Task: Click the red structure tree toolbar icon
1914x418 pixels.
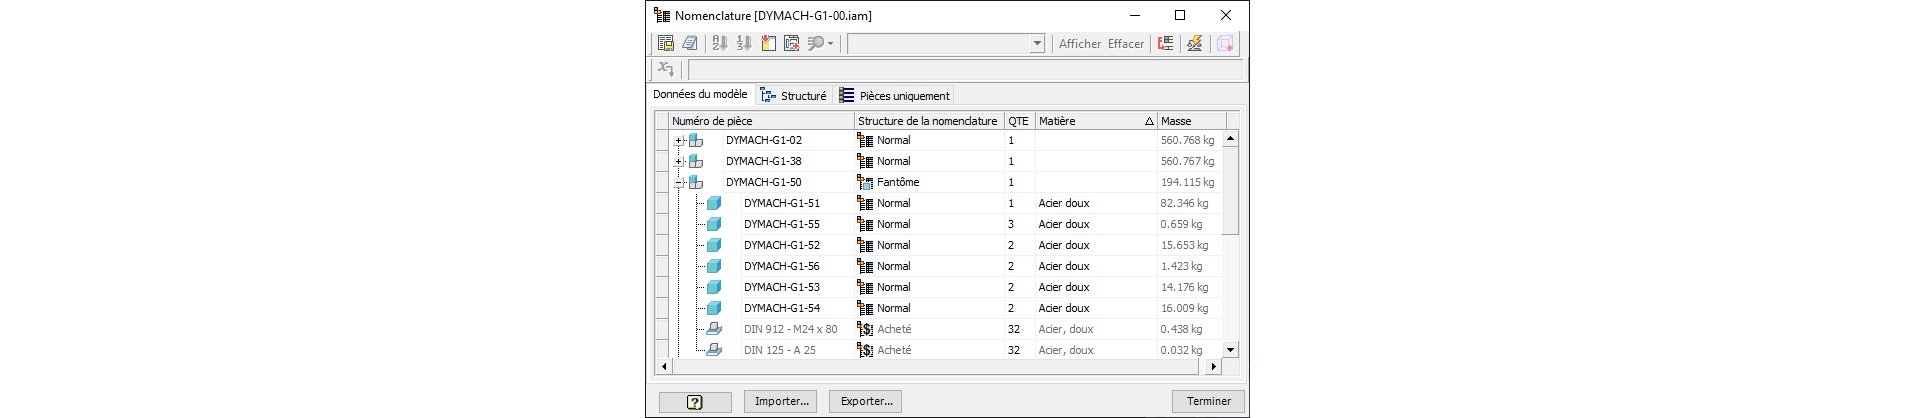Action: [x=1165, y=43]
